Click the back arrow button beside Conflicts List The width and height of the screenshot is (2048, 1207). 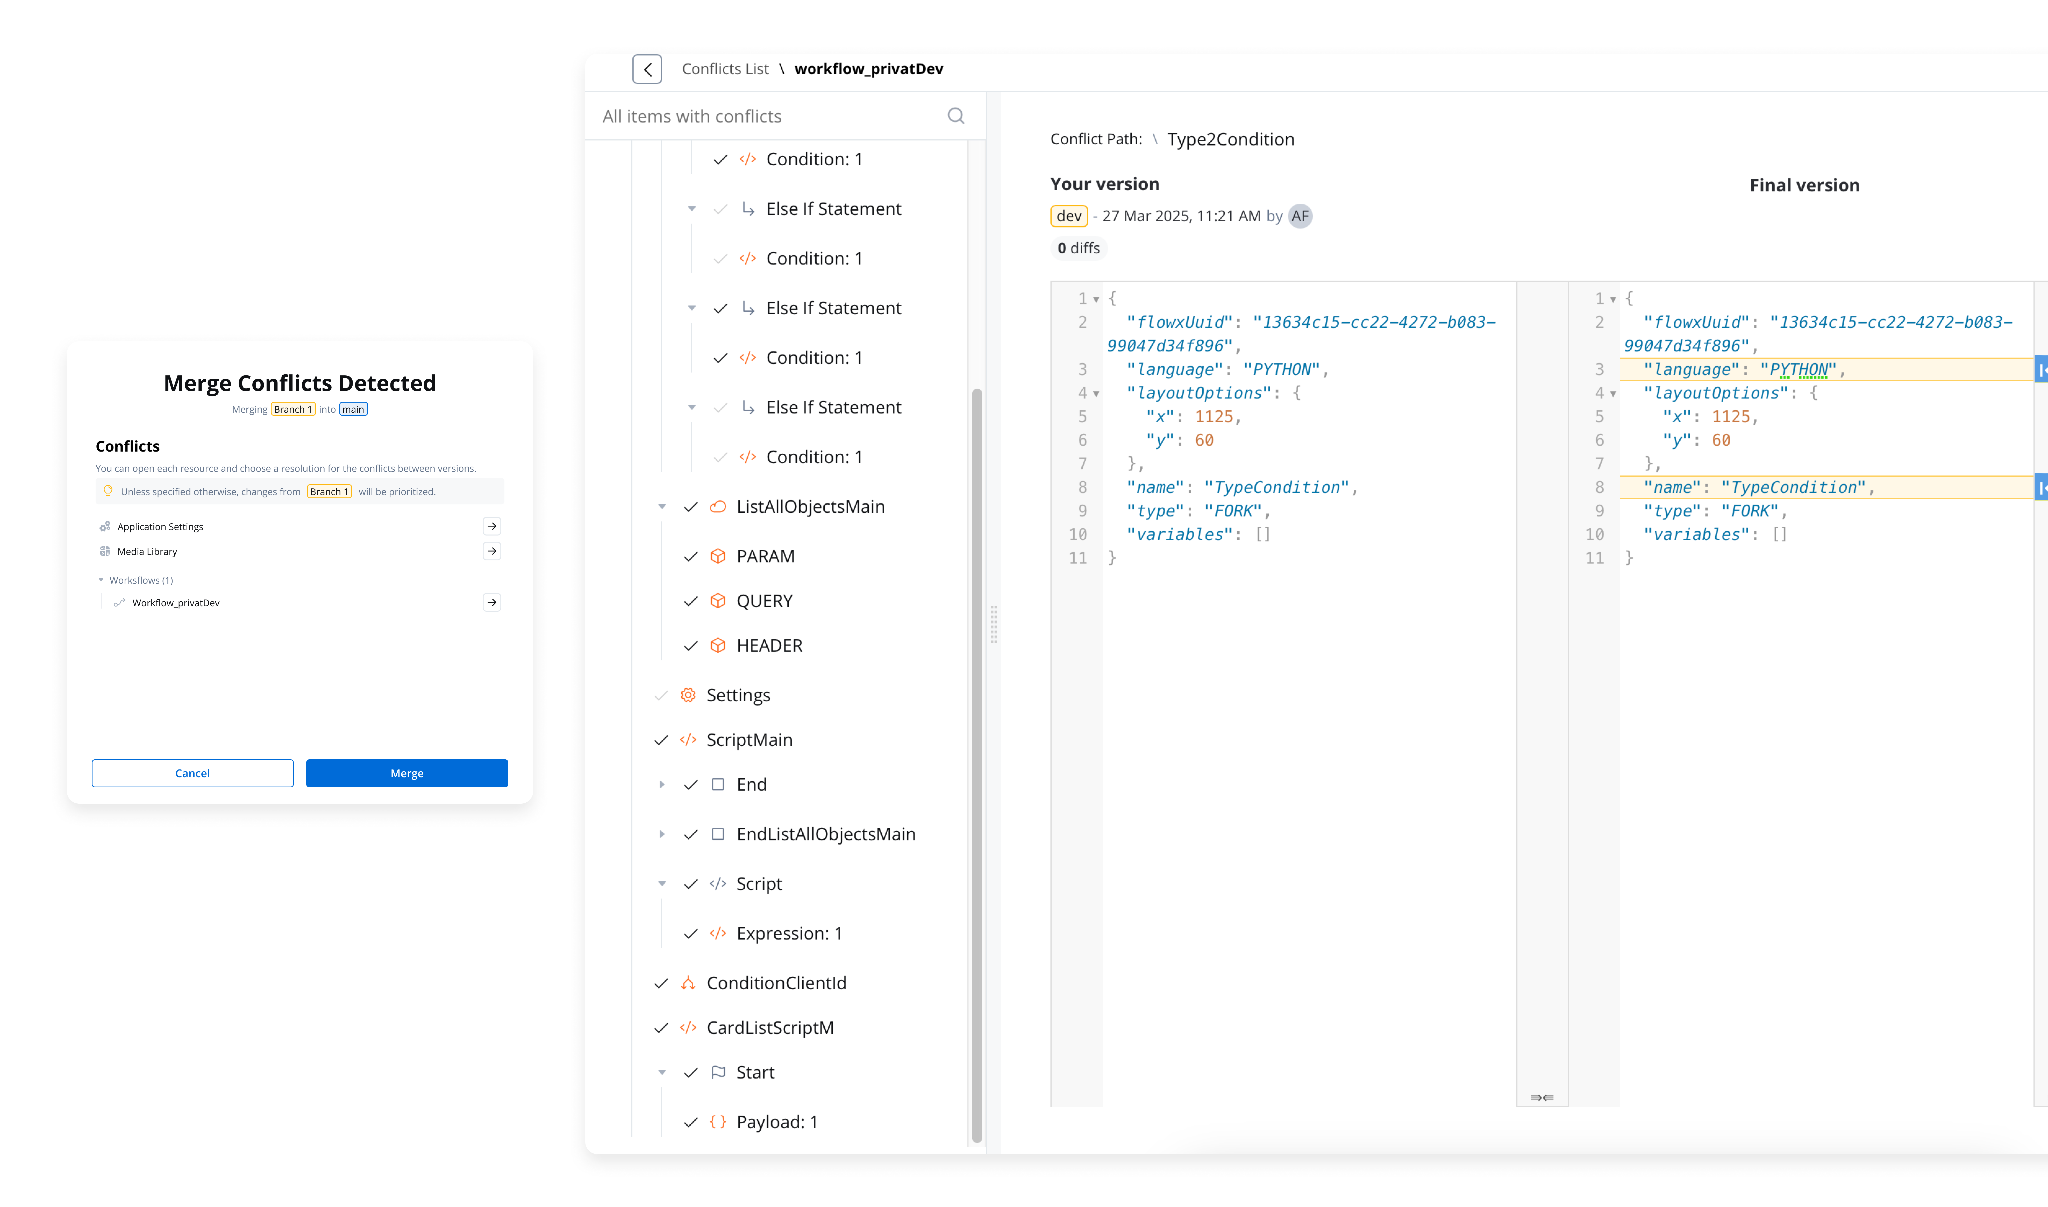click(647, 69)
